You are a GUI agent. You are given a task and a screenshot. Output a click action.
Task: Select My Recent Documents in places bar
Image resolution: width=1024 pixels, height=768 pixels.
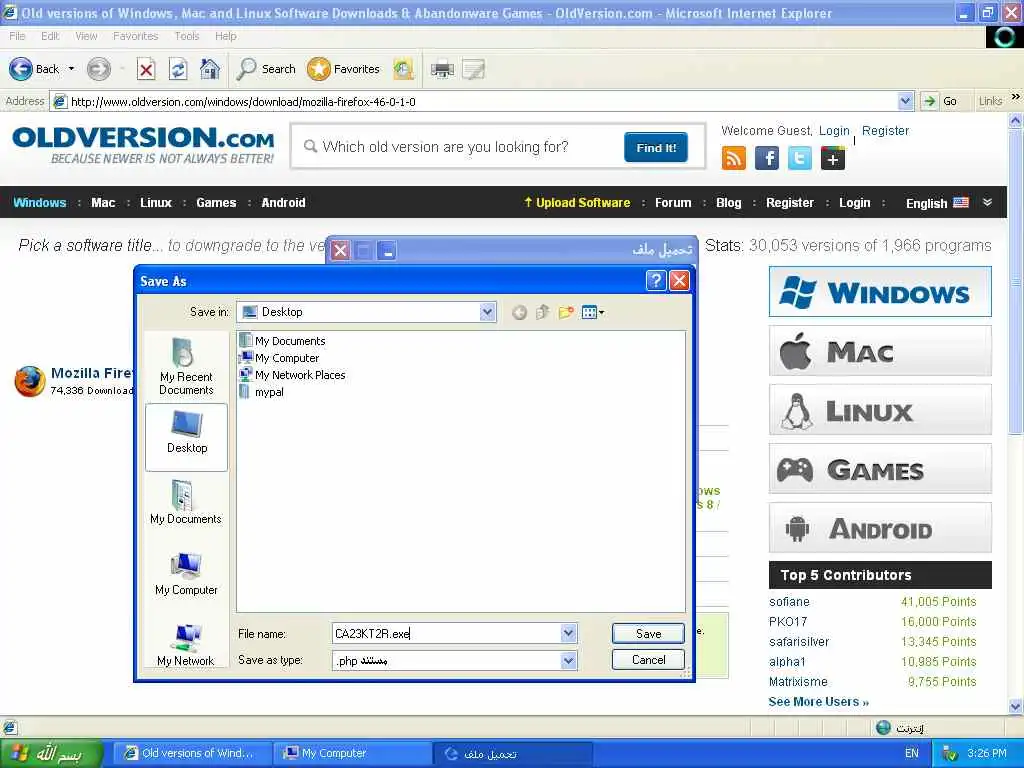(x=186, y=366)
